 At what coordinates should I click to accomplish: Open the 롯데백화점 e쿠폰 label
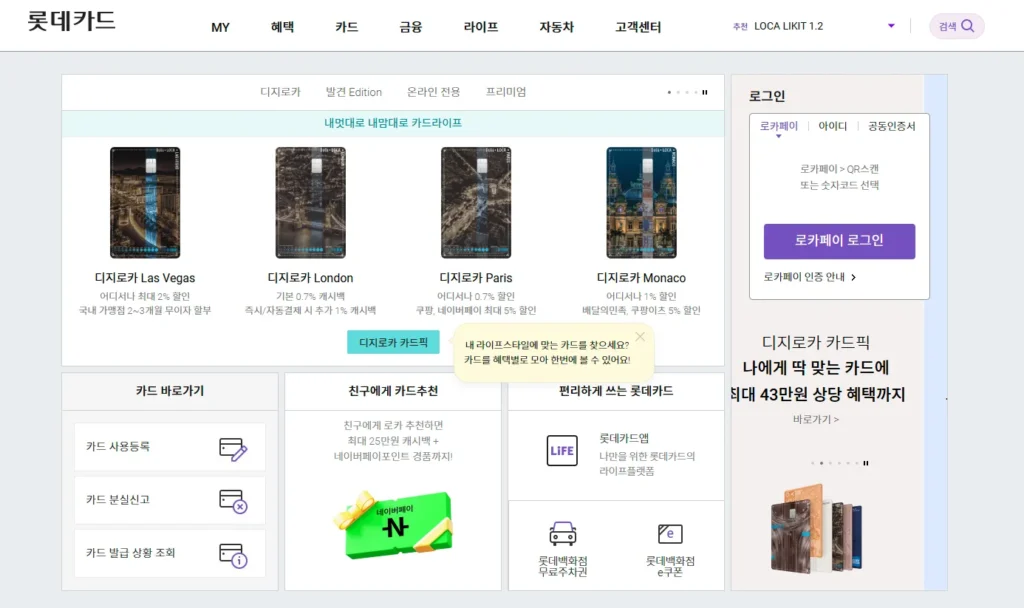pyautogui.click(x=670, y=566)
